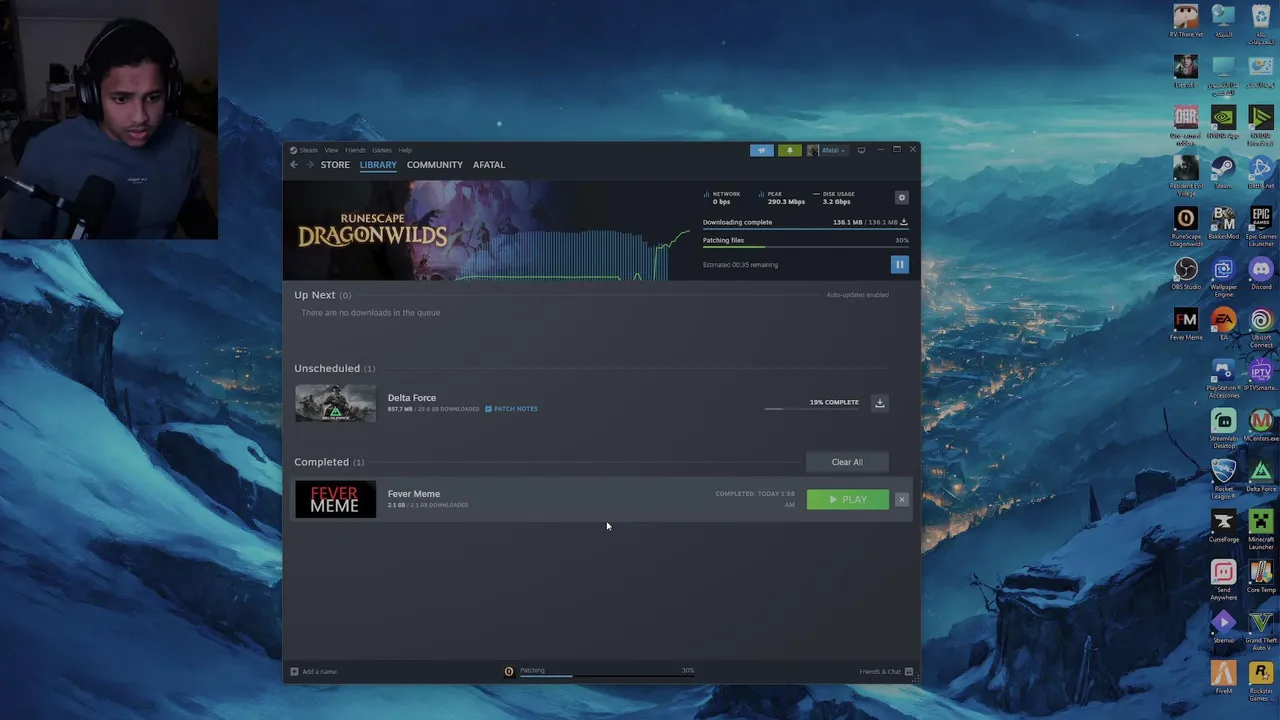The image size is (1280, 720).
Task: Open the Steam menu
Action: [304, 150]
